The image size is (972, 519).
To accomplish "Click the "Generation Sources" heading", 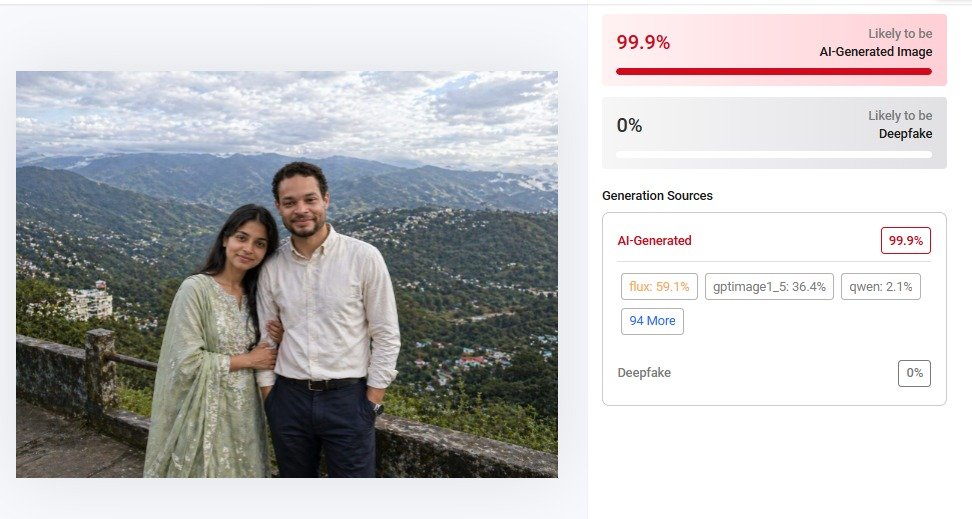I will pyautogui.click(x=657, y=196).
